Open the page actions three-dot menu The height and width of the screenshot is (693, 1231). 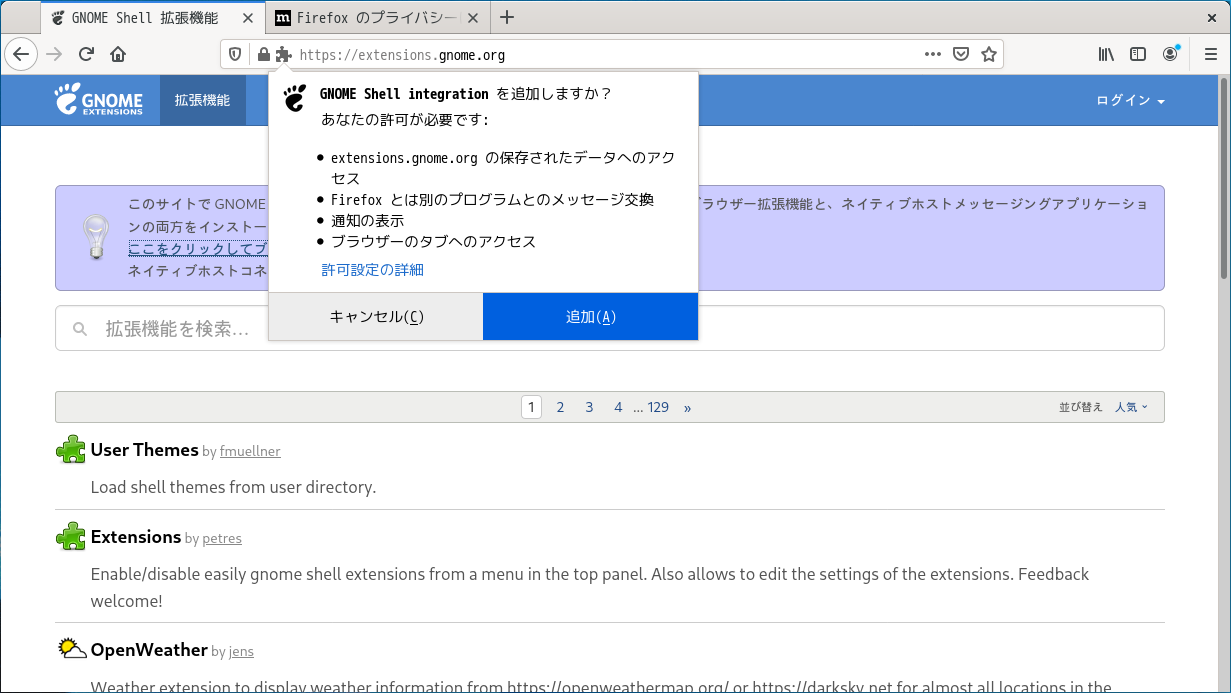(x=933, y=55)
